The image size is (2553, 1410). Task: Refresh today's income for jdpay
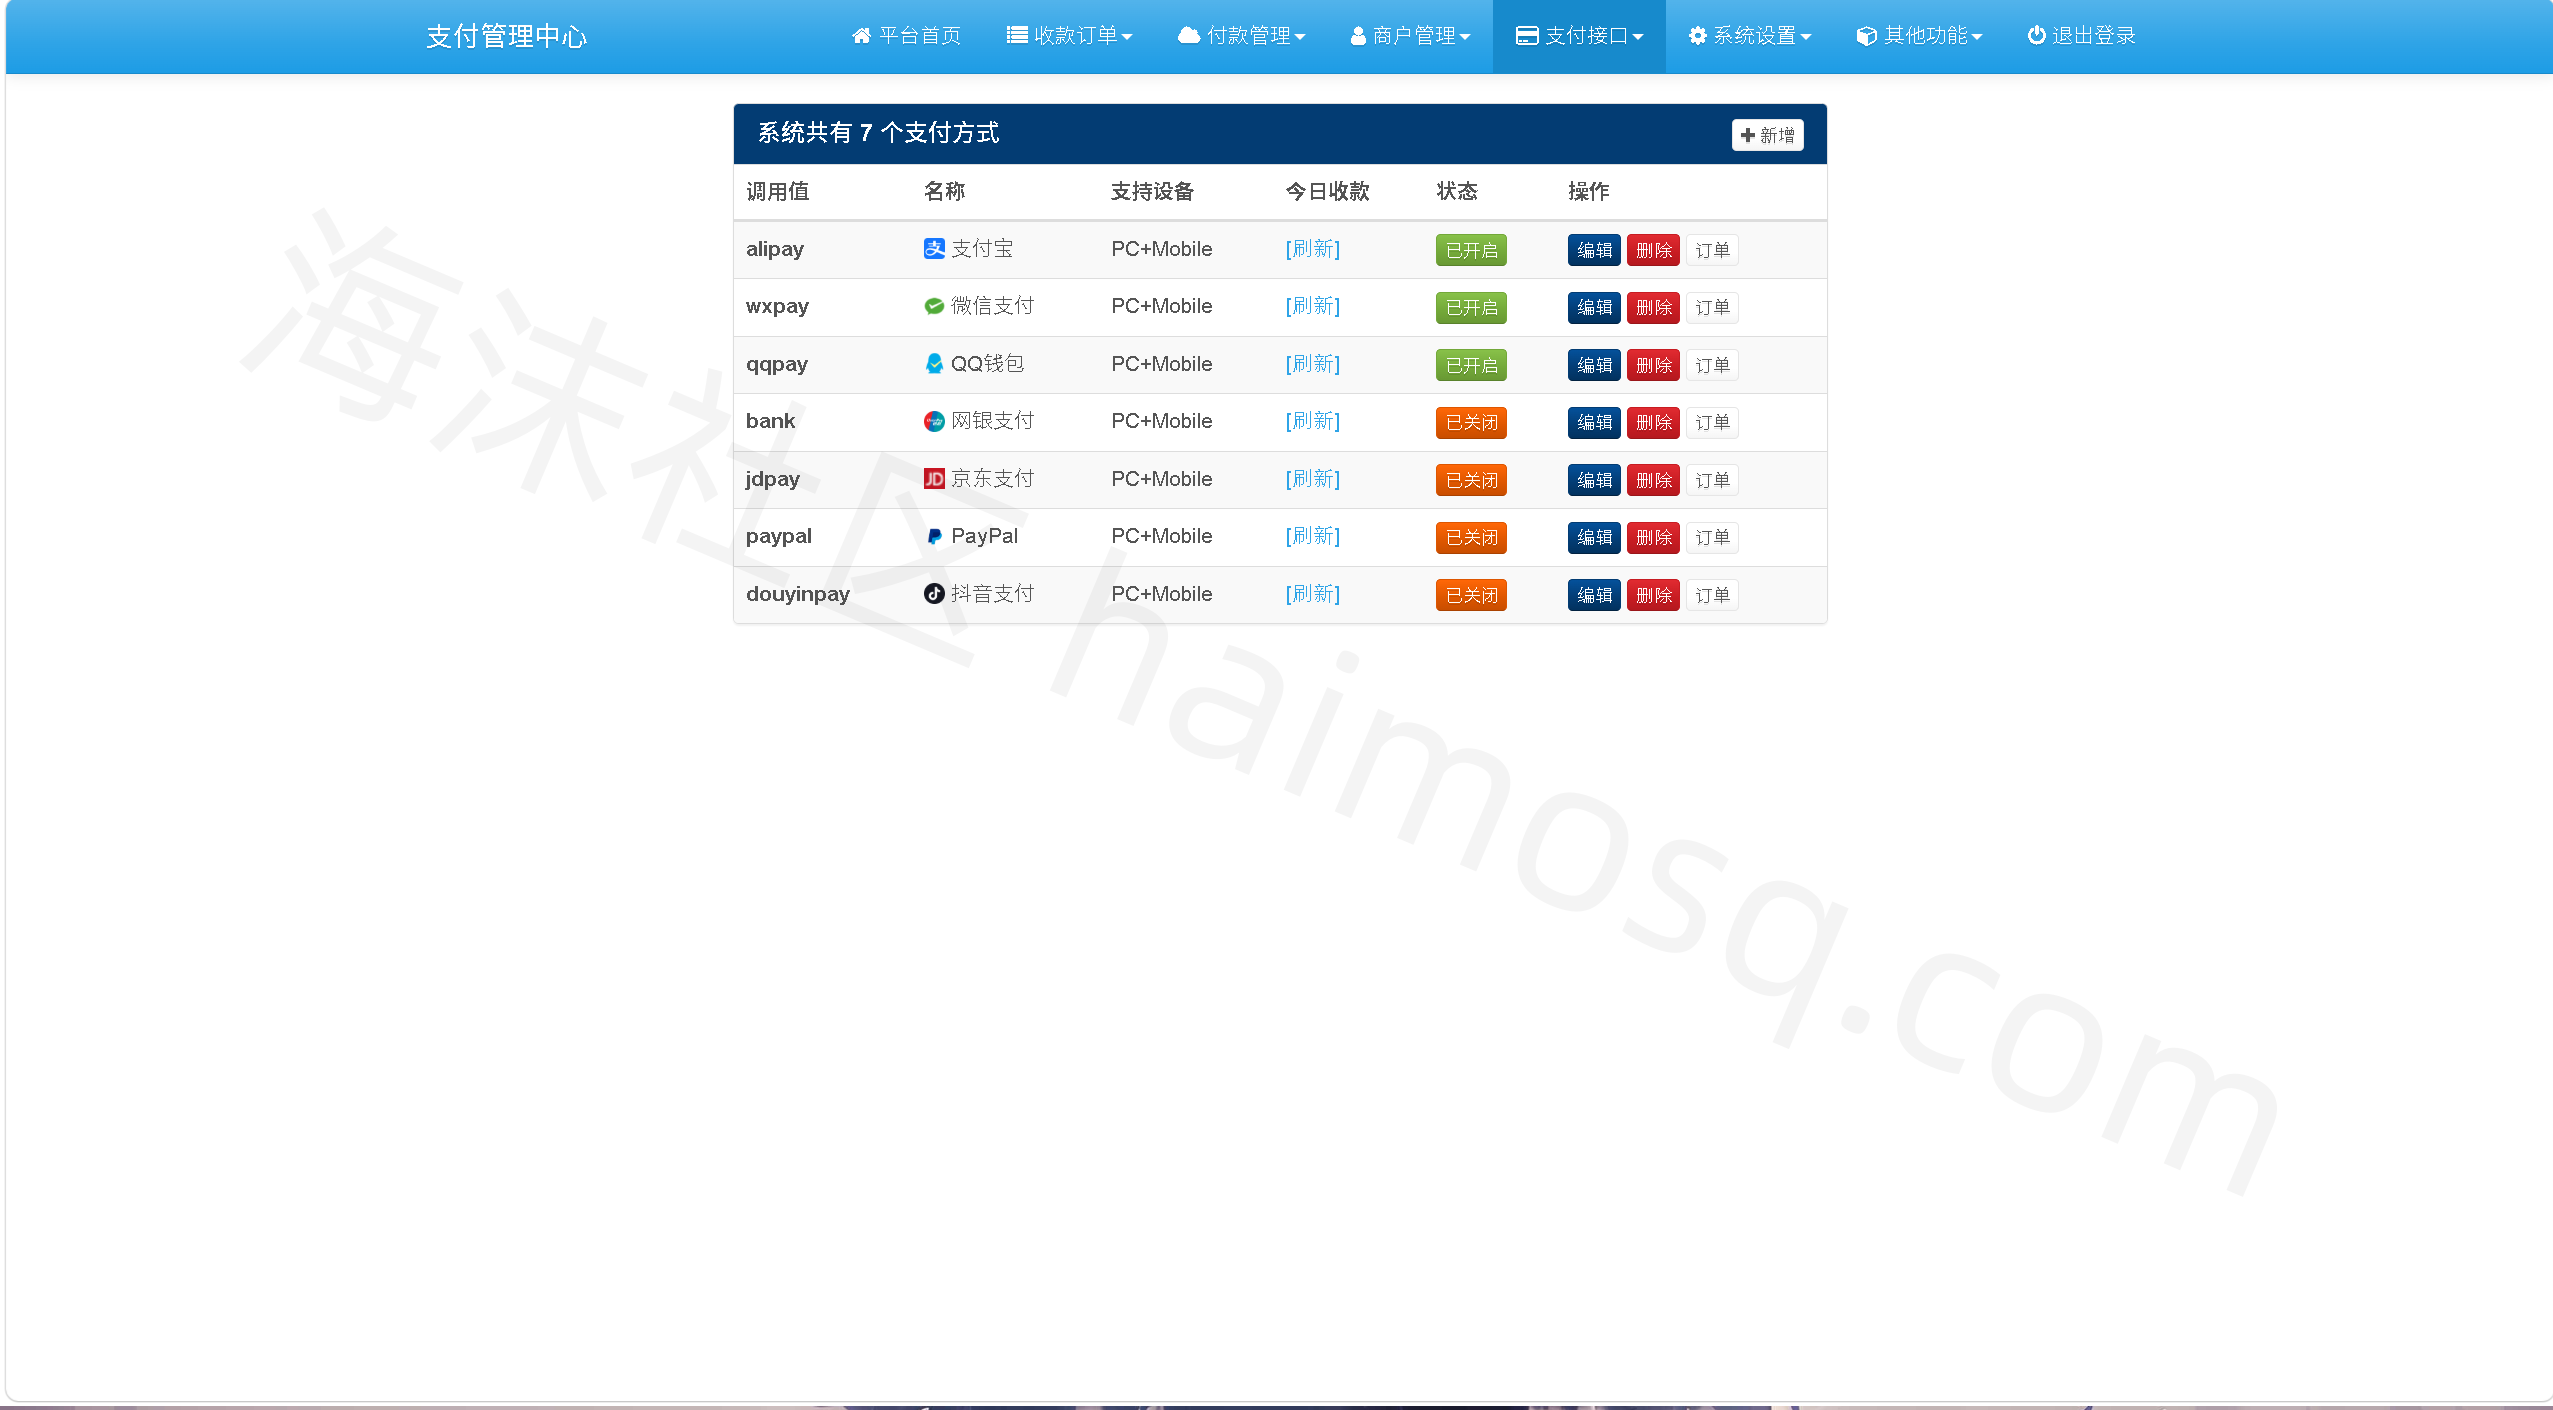[x=1312, y=479]
